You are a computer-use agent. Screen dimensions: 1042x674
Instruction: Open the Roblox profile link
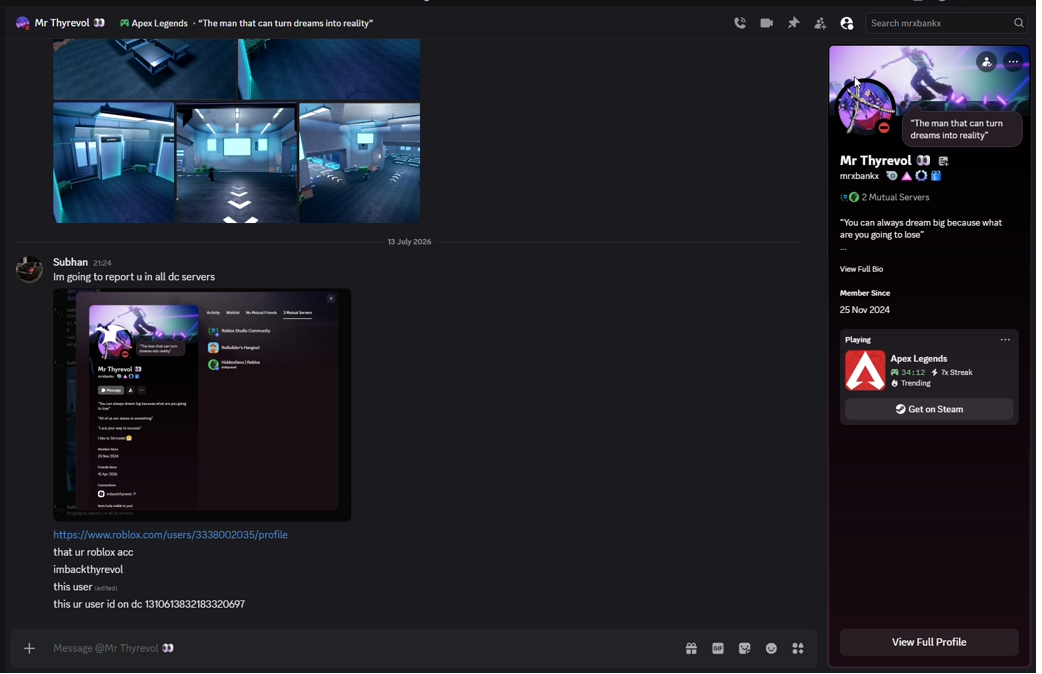[x=170, y=534]
